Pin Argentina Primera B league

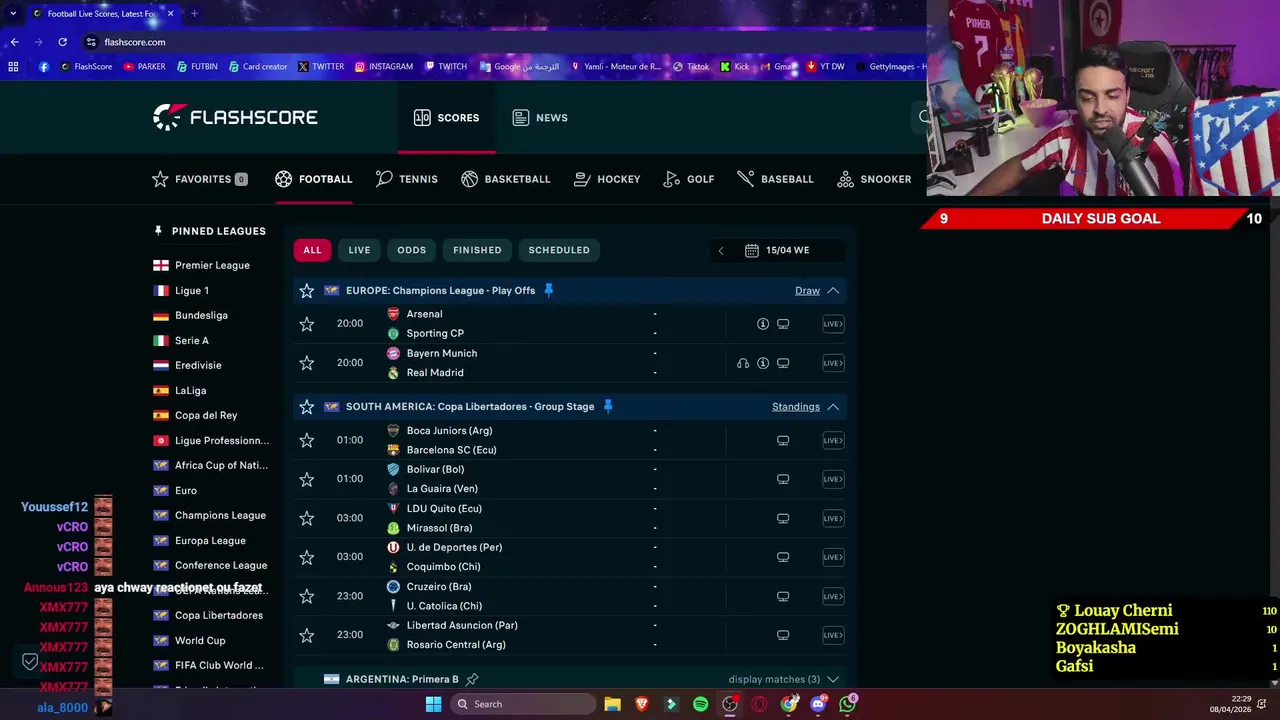coord(472,679)
